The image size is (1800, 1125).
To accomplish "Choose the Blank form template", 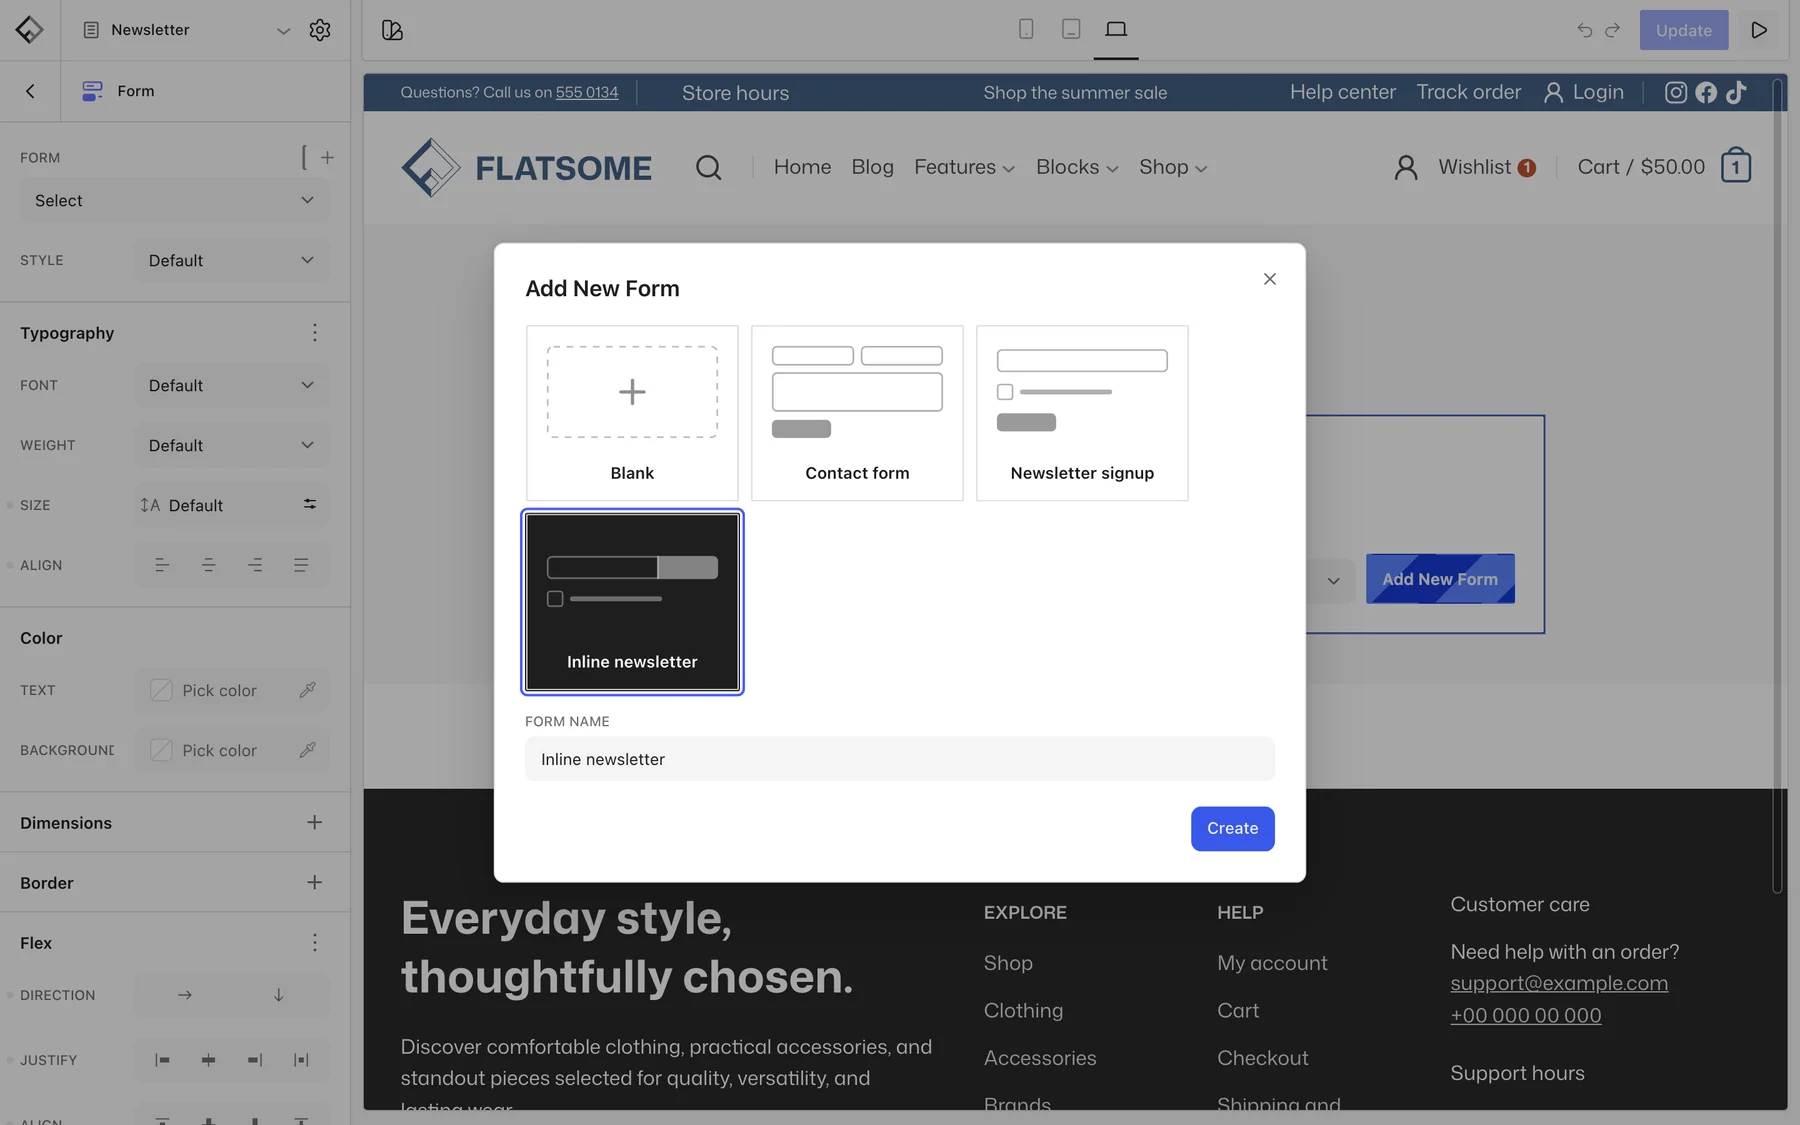I will (632, 413).
